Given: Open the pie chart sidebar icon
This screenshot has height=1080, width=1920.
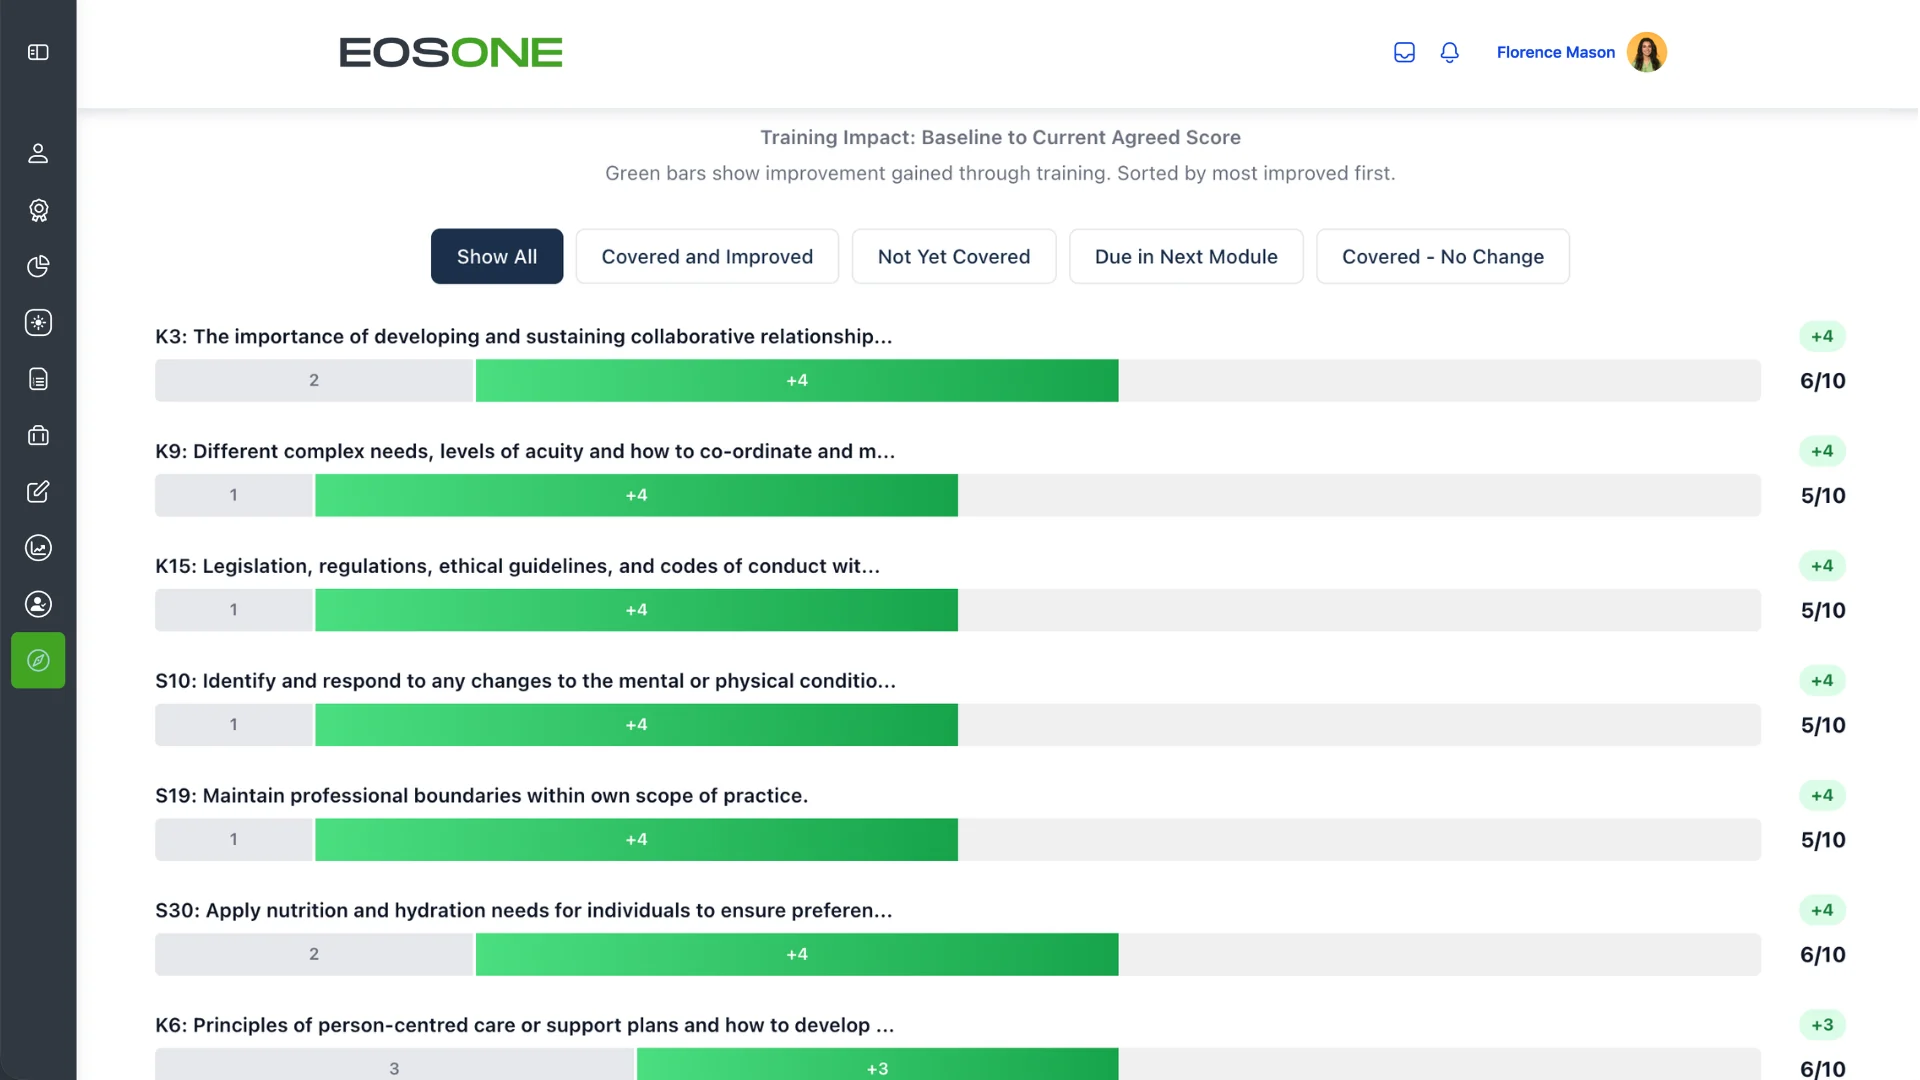Looking at the screenshot, I should (x=38, y=266).
